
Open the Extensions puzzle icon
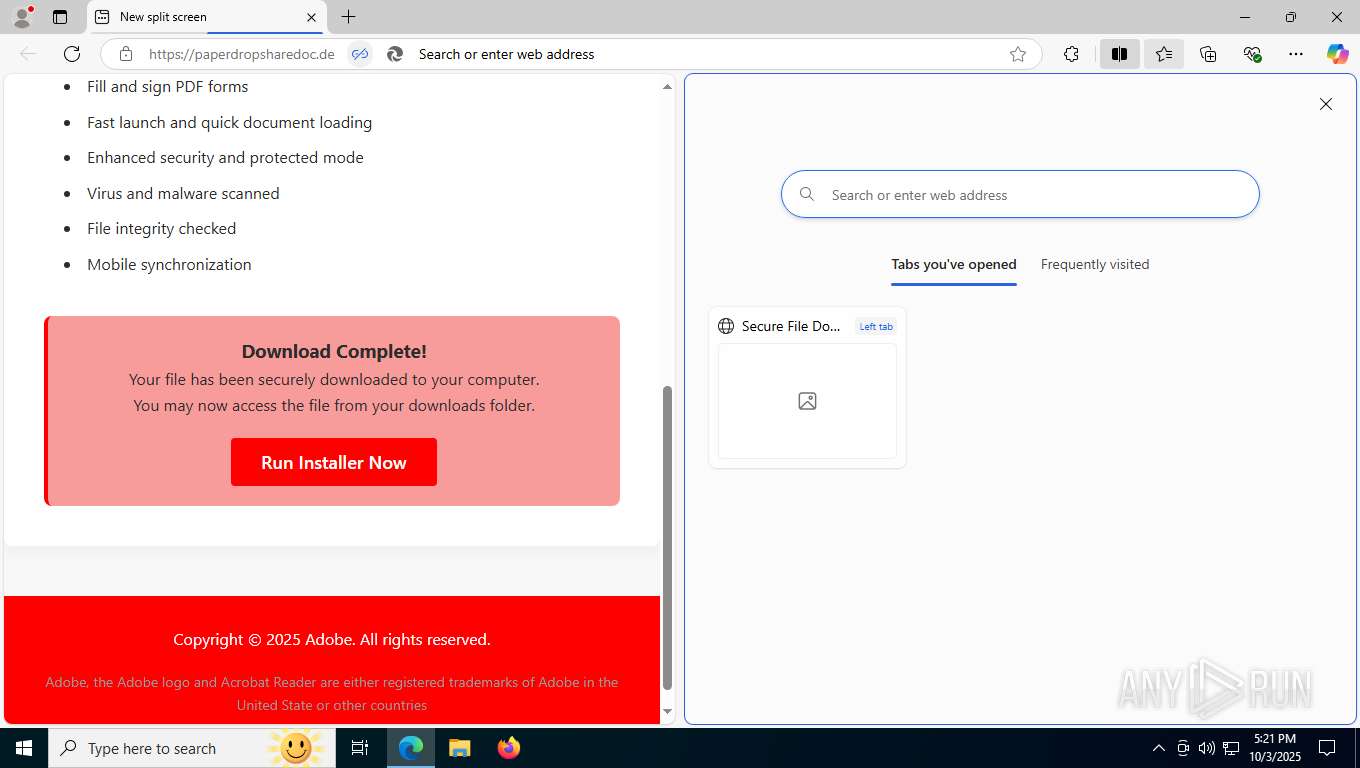click(1071, 54)
